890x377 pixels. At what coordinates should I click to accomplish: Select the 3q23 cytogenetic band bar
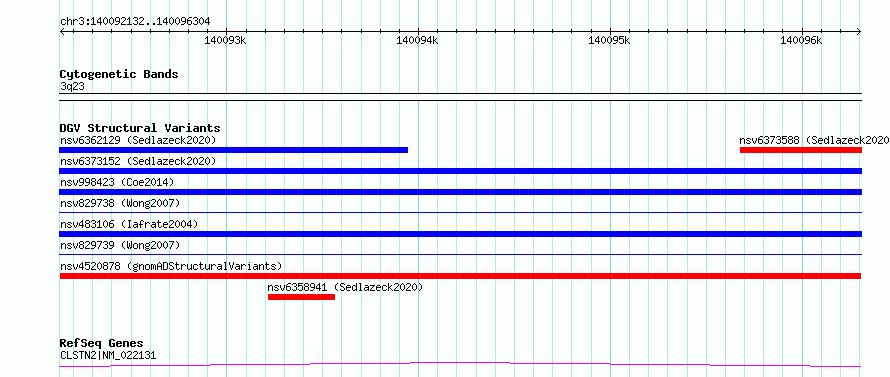point(460,97)
